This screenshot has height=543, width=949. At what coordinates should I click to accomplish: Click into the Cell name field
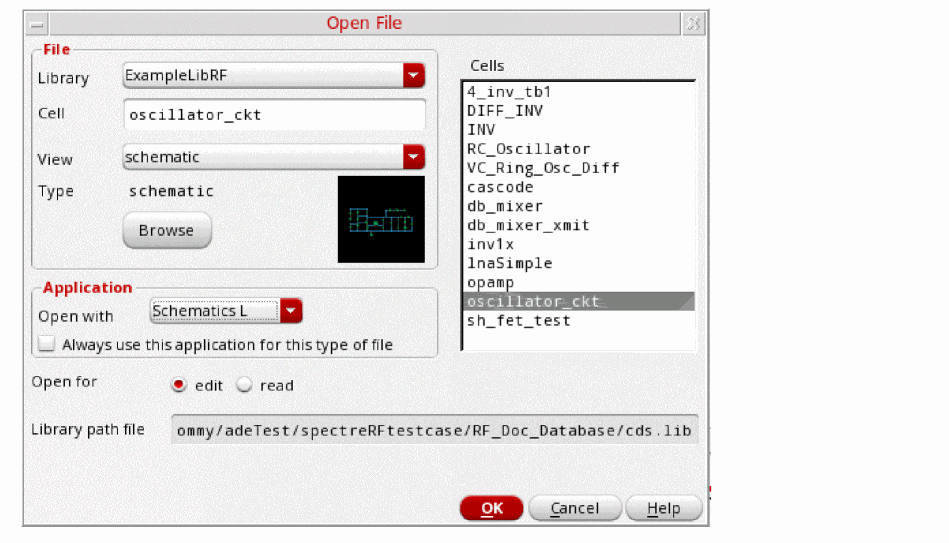273,115
